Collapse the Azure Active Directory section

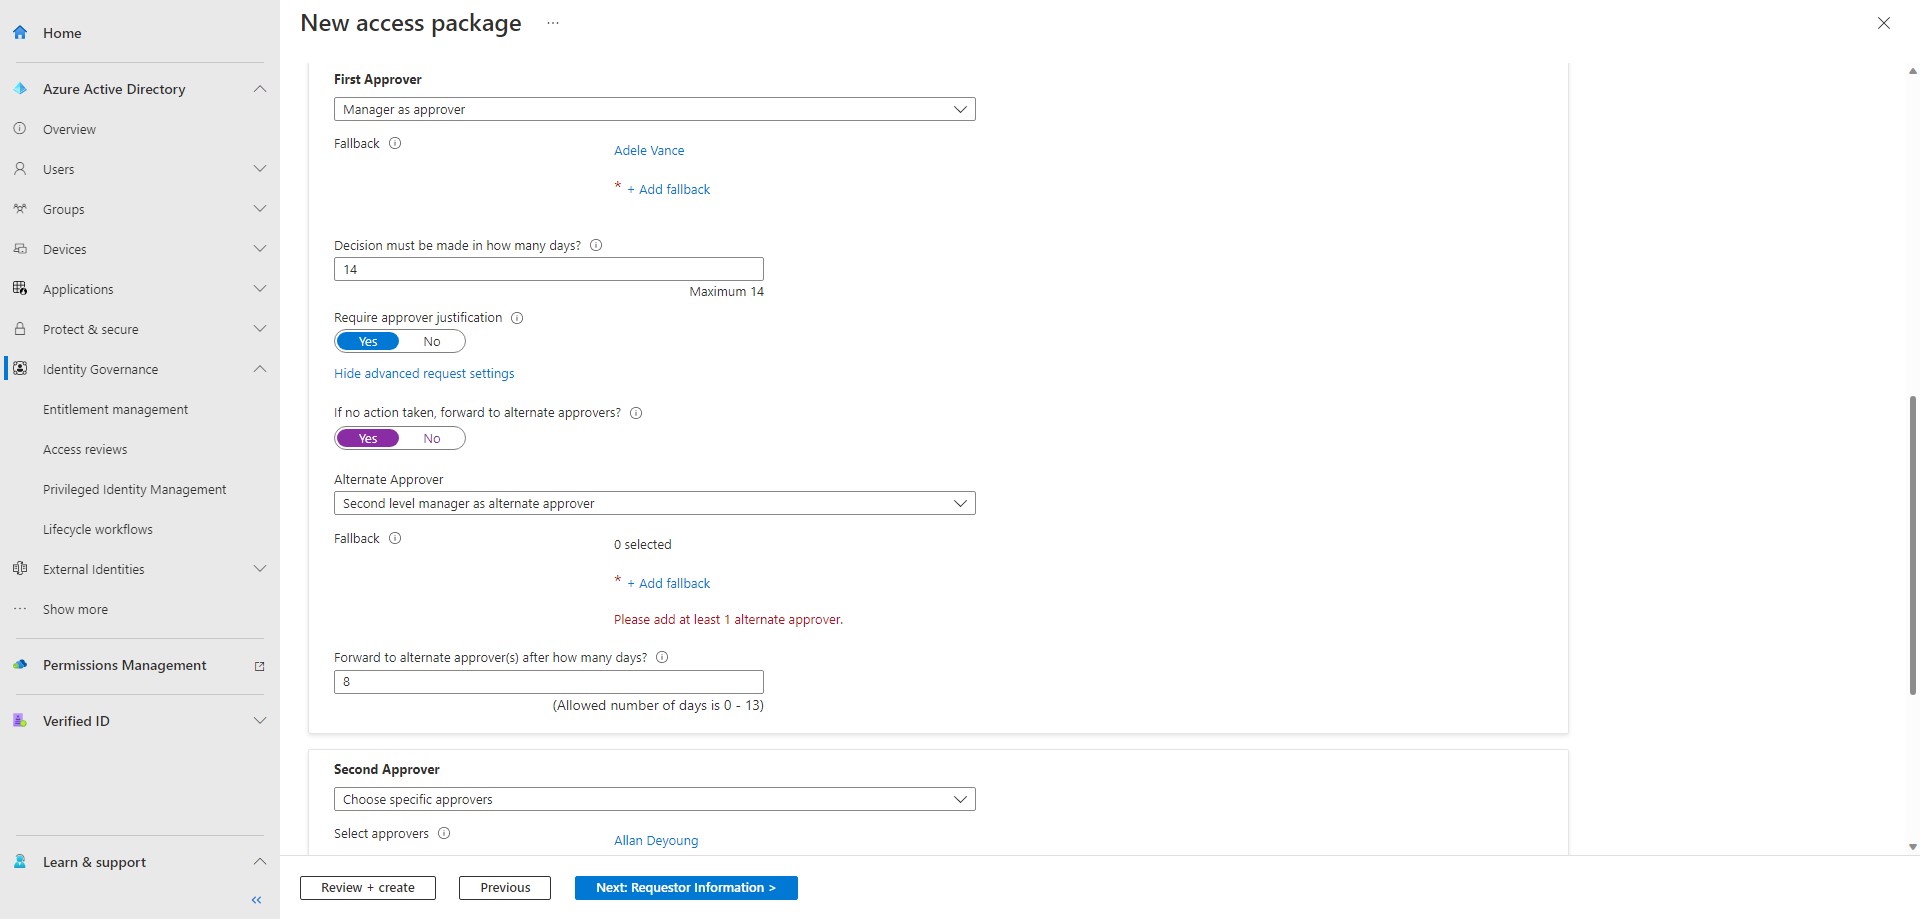click(x=259, y=88)
